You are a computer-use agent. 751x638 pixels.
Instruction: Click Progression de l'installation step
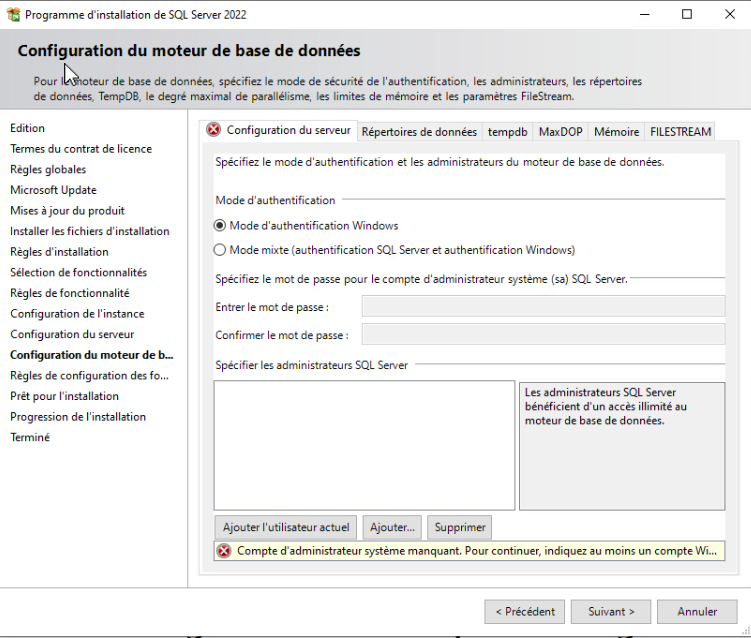78,417
